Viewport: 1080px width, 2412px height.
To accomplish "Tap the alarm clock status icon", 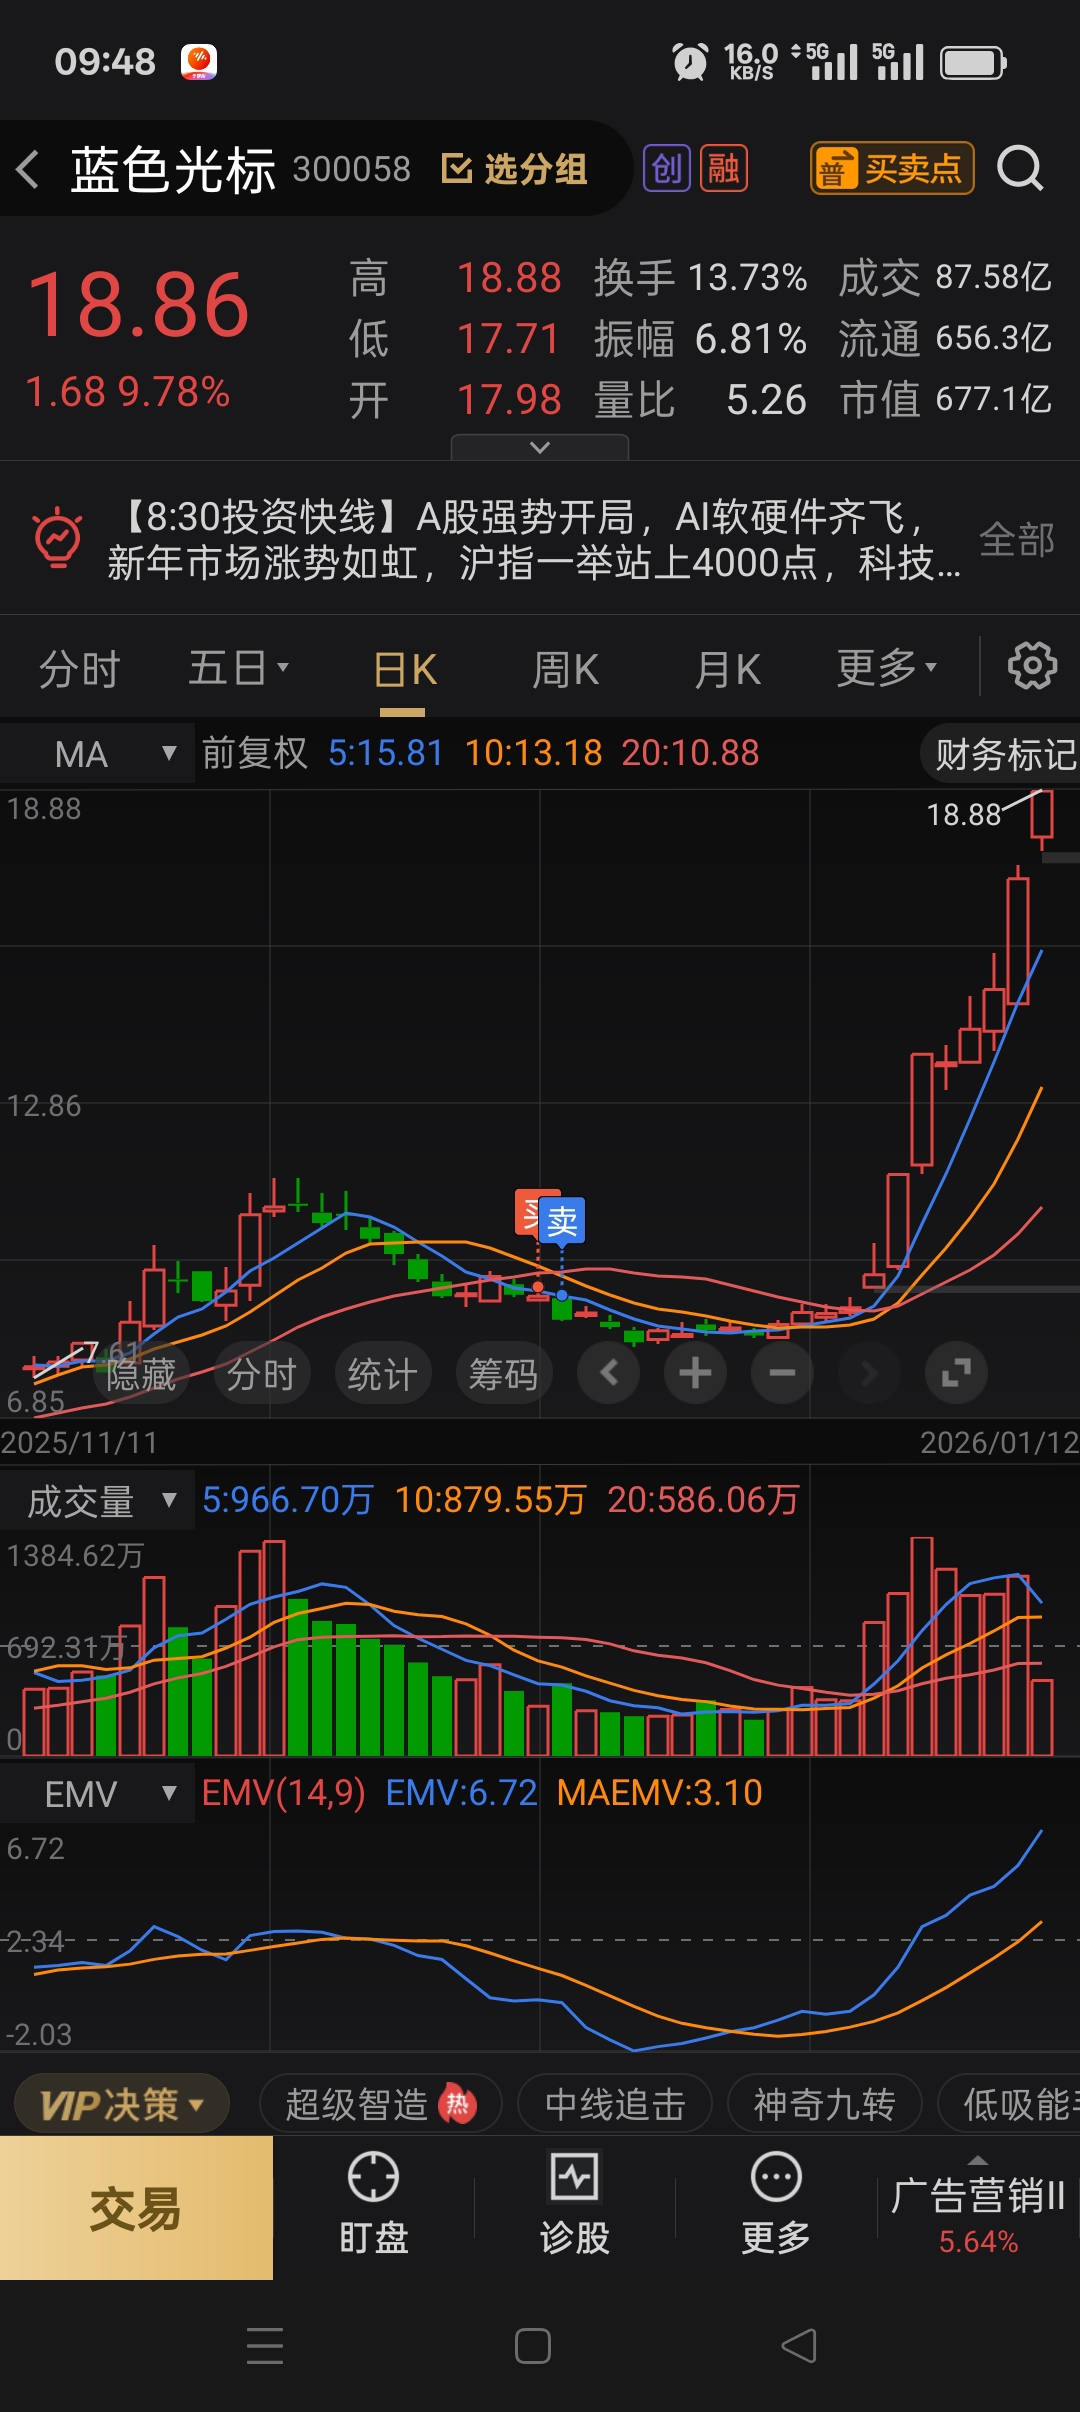I will click(690, 62).
